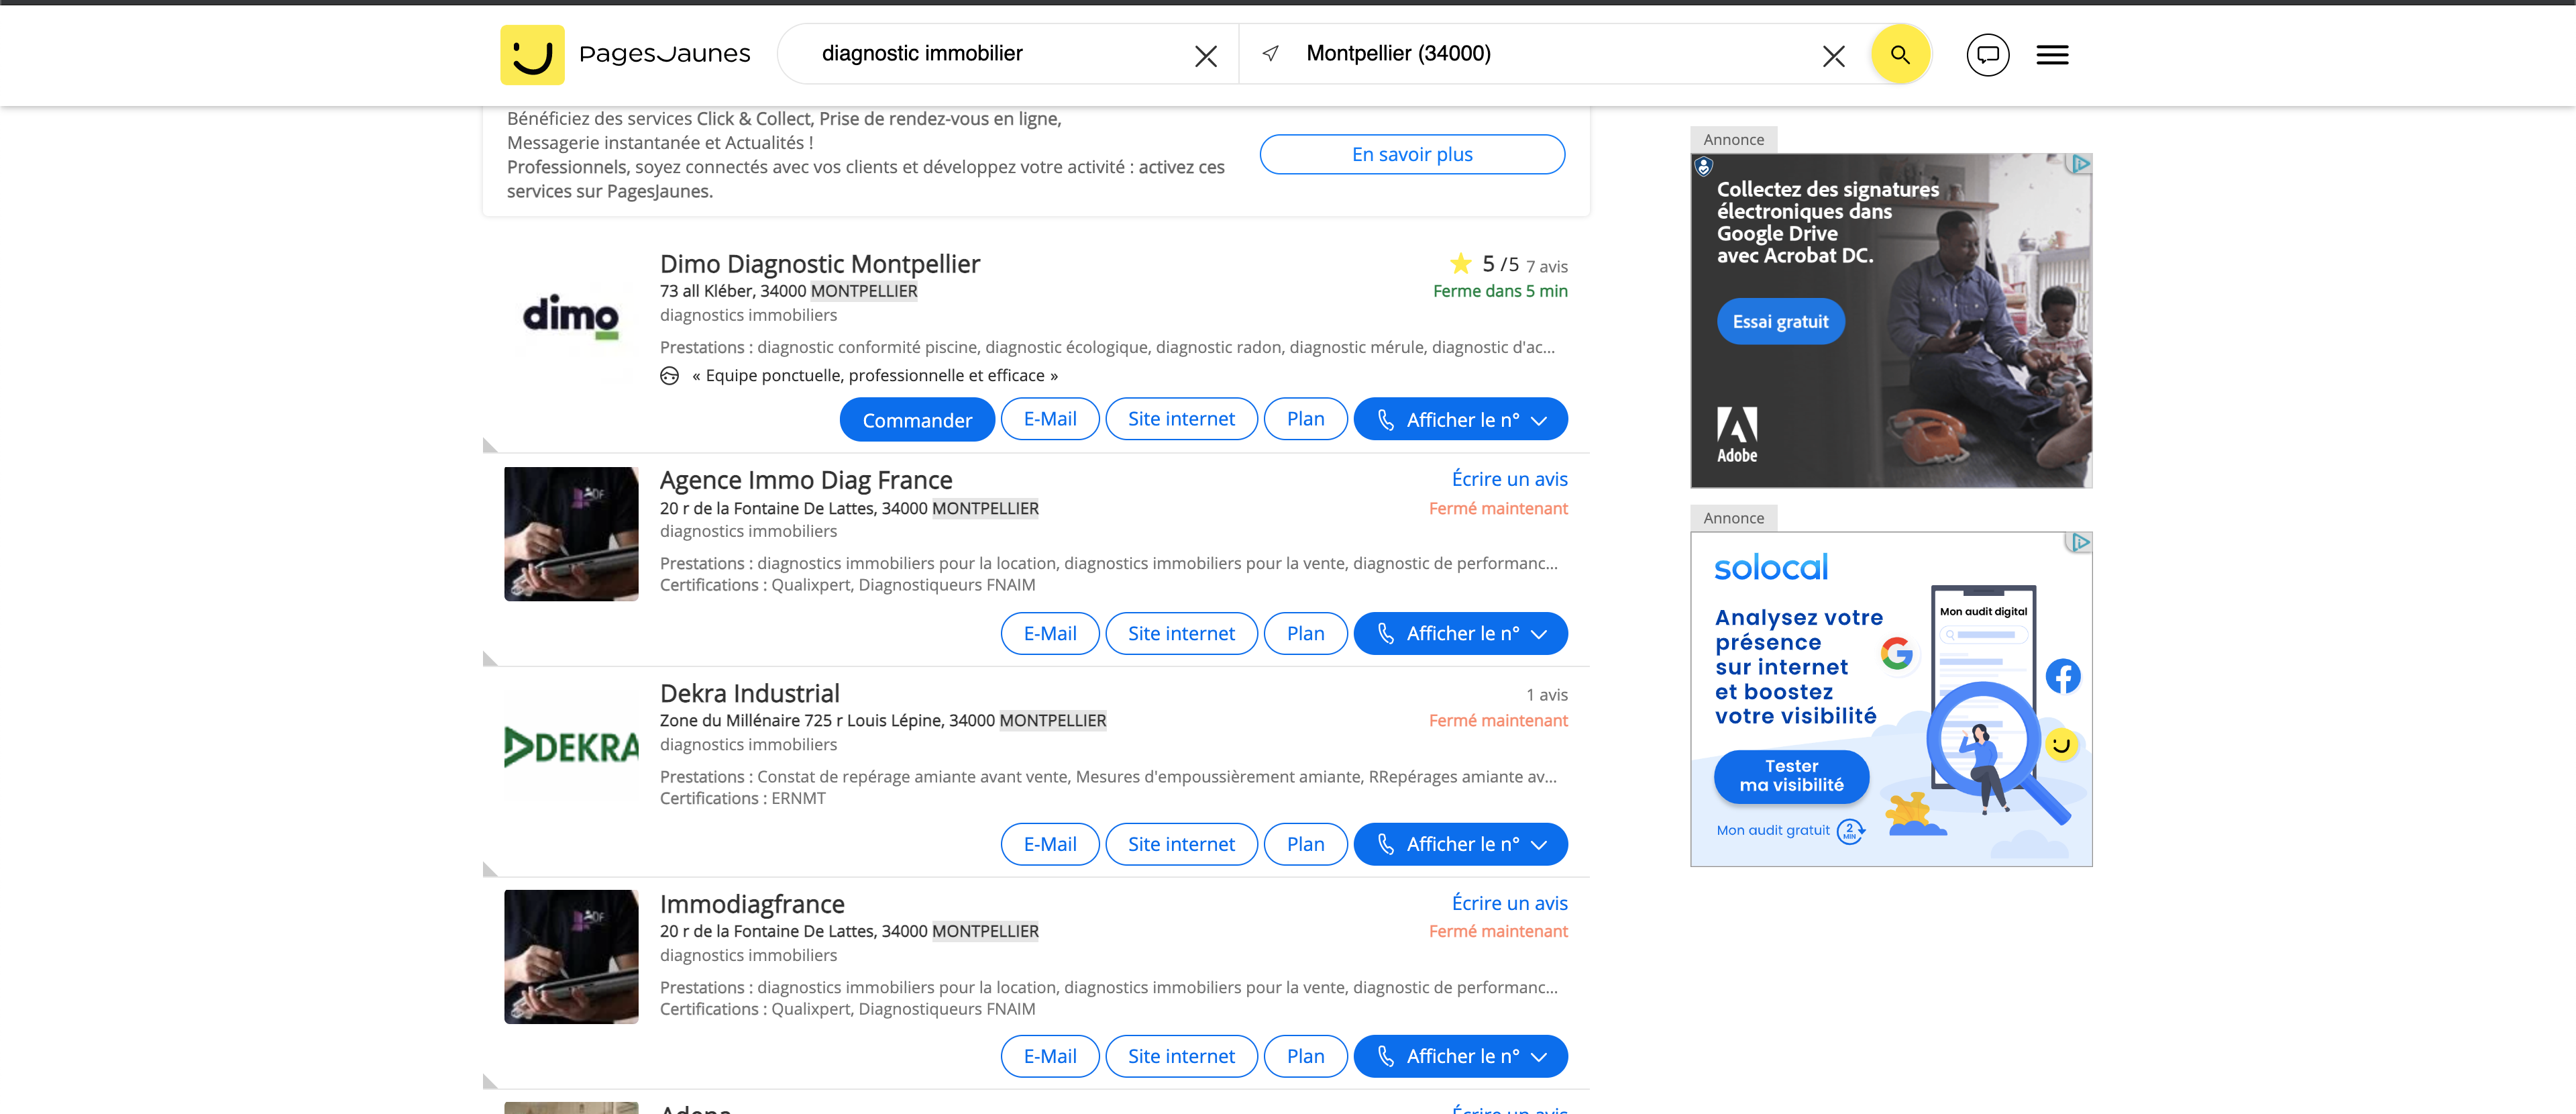Click the privacy shield icon on Adobe ad
This screenshot has height=1114, width=2576.
pos(1704,166)
